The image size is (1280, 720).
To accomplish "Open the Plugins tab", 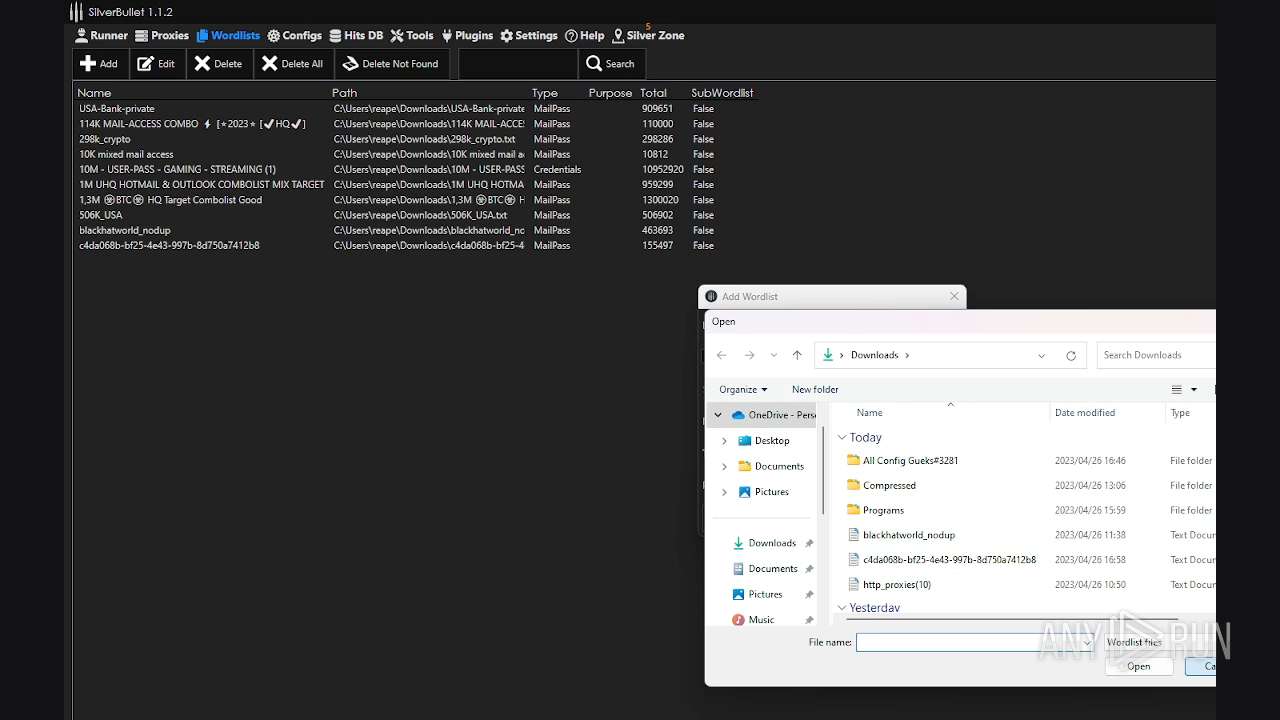I will (x=467, y=35).
